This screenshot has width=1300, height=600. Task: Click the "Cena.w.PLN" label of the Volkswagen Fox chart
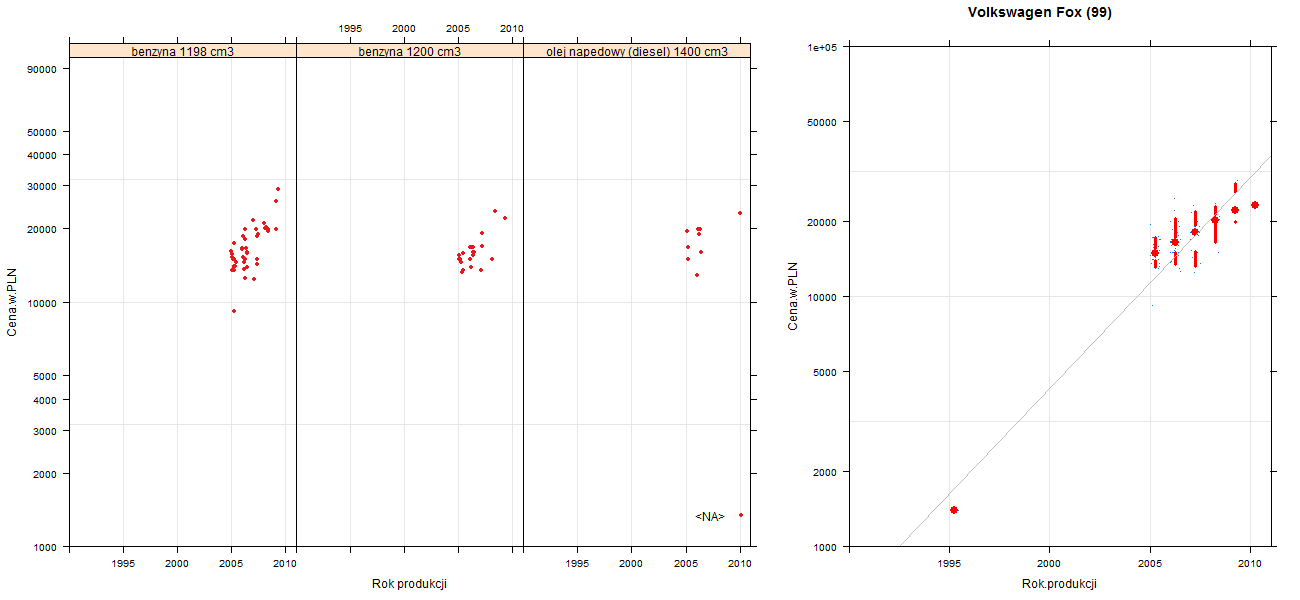tap(793, 296)
